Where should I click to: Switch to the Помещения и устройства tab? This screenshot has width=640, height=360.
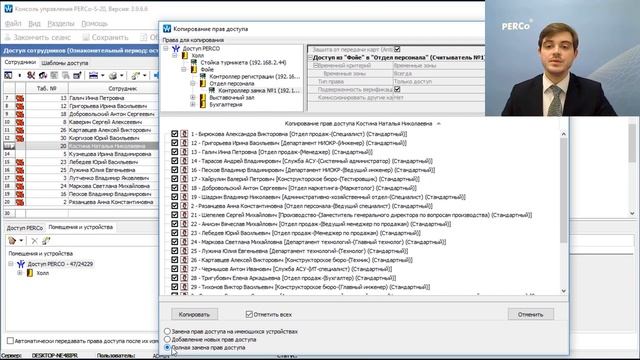click(81, 227)
